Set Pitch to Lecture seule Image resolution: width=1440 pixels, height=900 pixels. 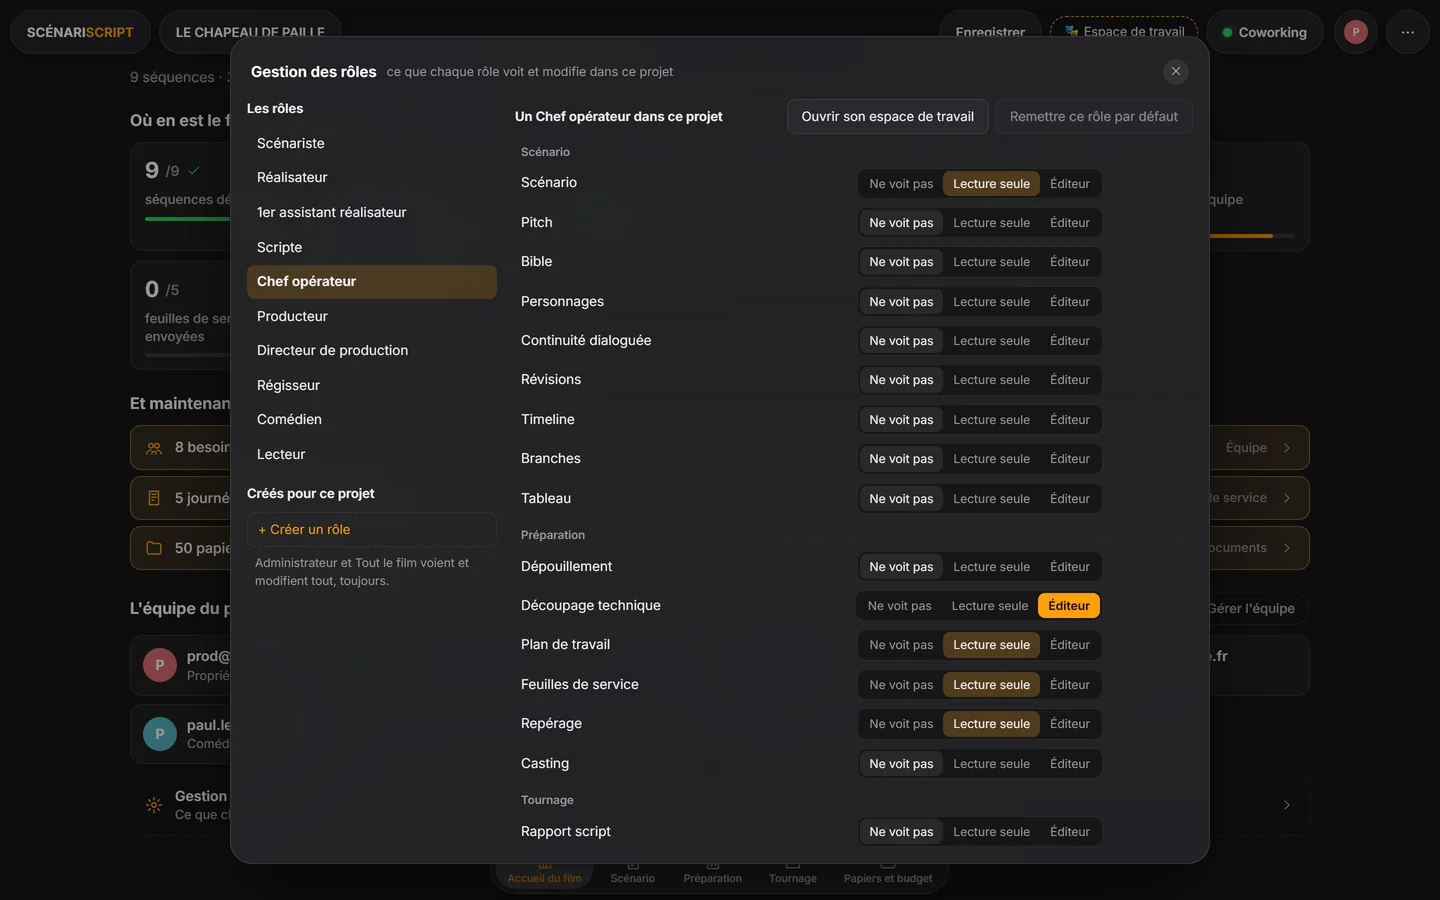(991, 223)
